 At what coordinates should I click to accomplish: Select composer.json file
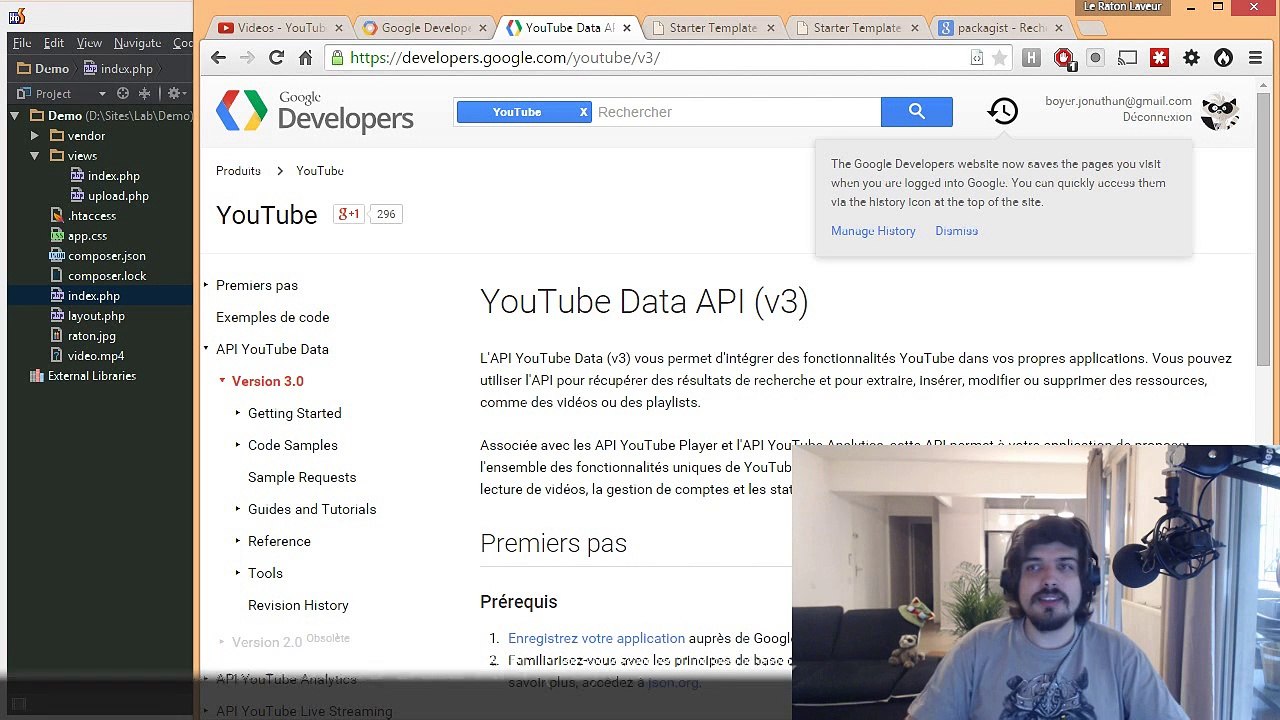(98, 256)
